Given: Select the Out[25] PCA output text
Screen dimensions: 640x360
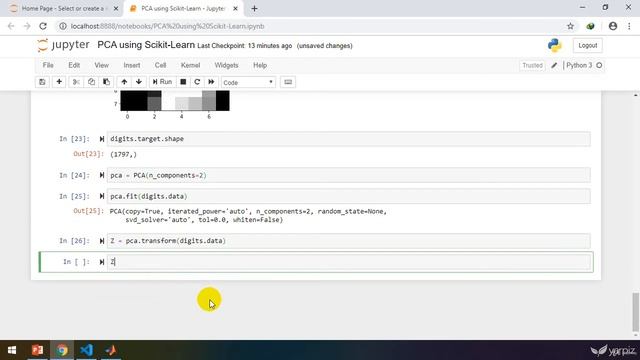Looking at the screenshot, I should pyautogui.click(x=248, y=216).
